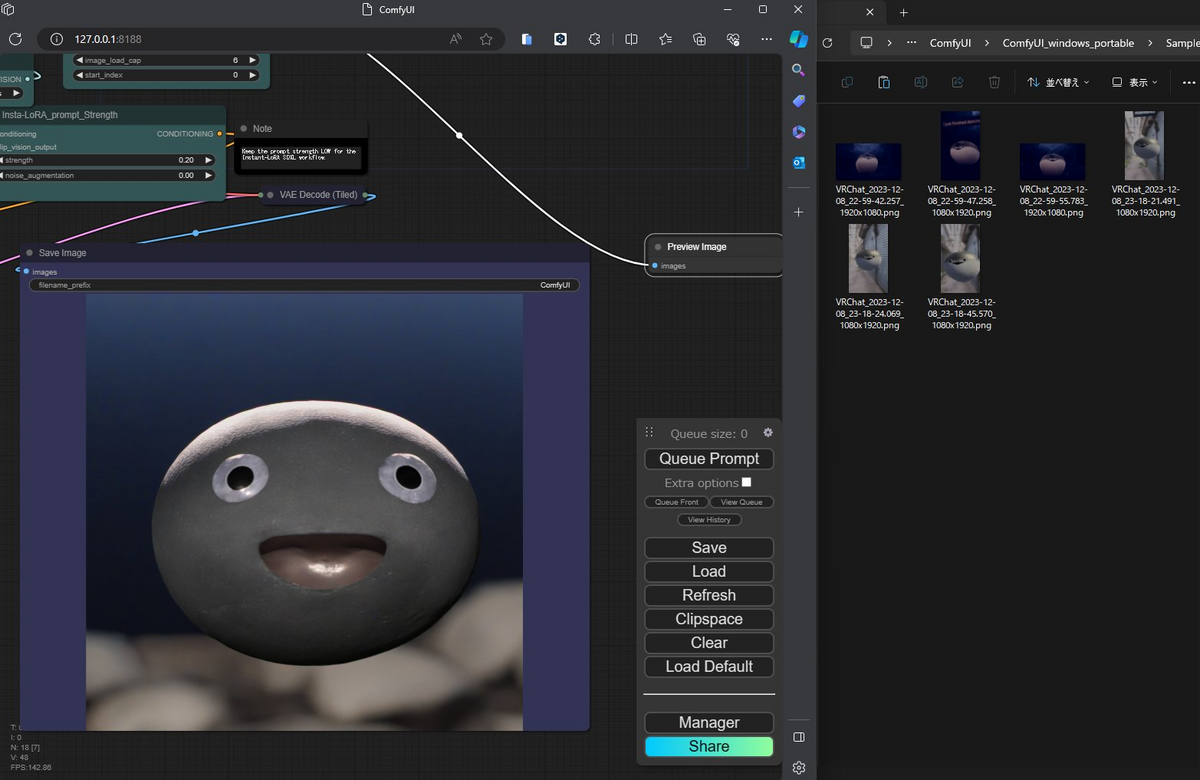Open the queue settings gear icon
The width and height of the screenshot is (1200, 780).
(x=768, y=433)
